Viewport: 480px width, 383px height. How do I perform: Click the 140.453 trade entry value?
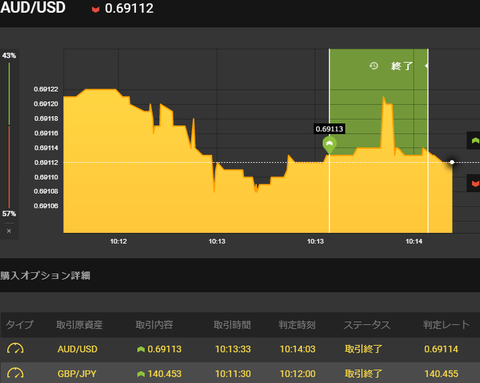pos(164,374)
